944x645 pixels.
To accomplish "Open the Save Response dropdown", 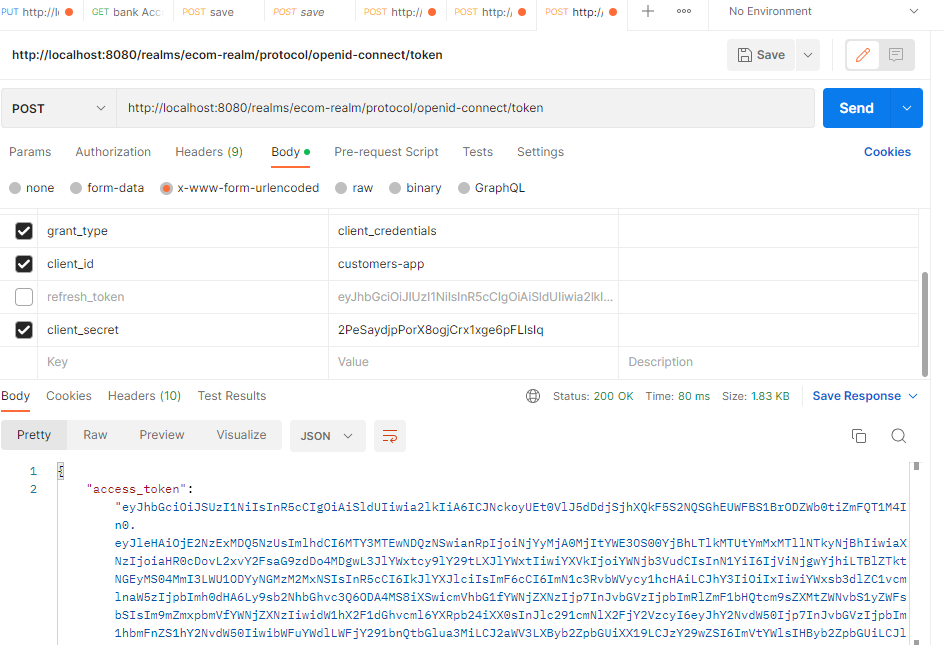I will [x=863, y=395].
